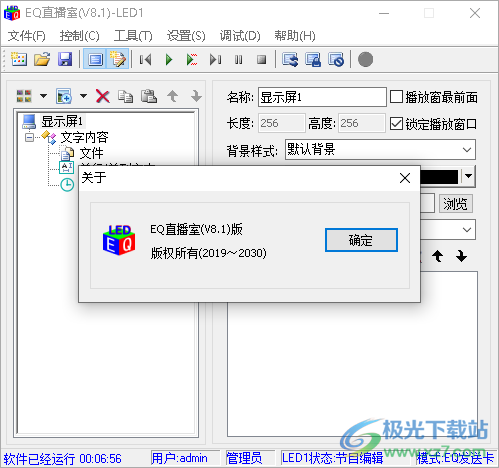Click the text AI tree item icon
499x468 pixels.
tap(66, 168)
